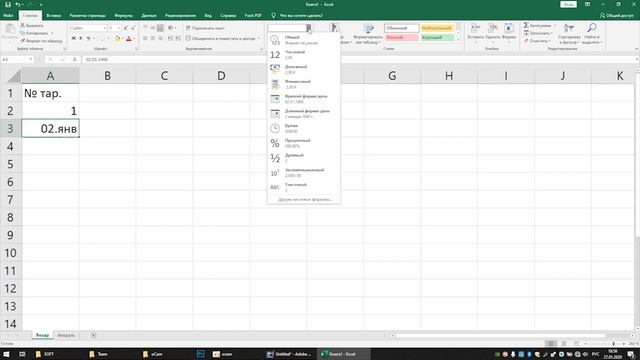Viewport: 640px width, 360px height.
Task: Switch to the Formulas ribbon tab
Action: pos(124,16)
